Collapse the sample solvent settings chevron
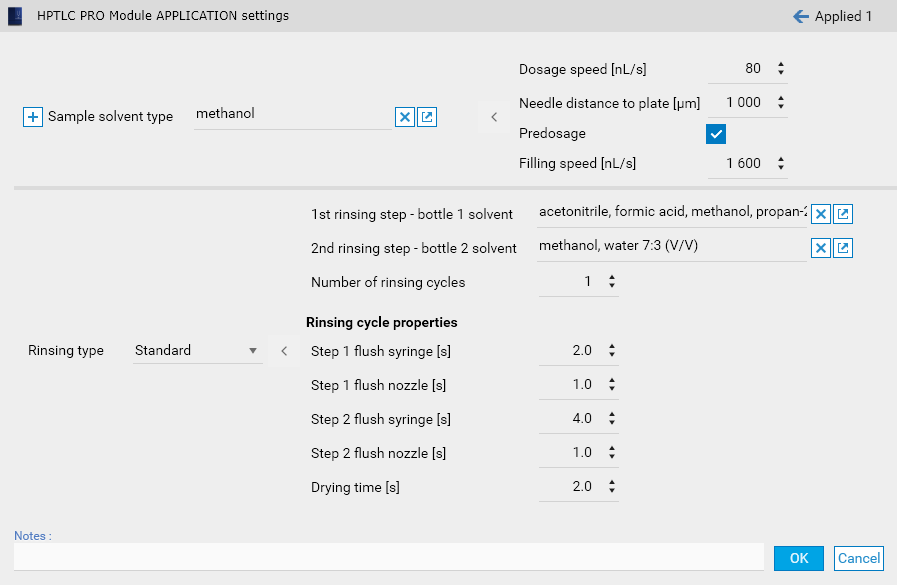 tap(493, 117)
